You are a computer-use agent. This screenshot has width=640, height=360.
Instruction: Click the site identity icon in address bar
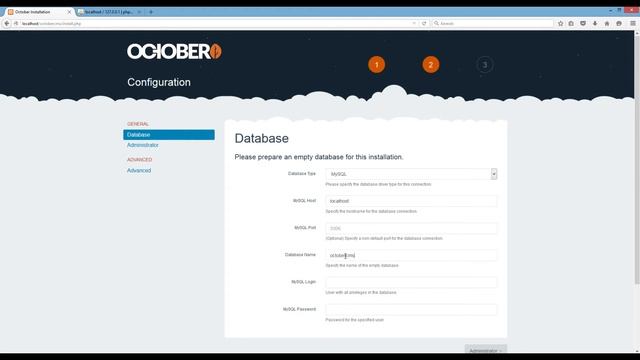coord(16,24)
